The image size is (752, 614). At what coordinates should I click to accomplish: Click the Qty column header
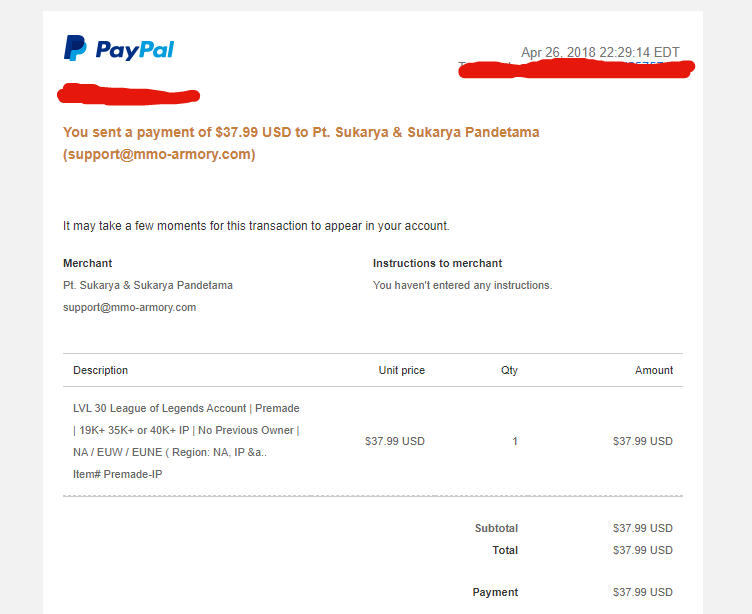(509, 370)
